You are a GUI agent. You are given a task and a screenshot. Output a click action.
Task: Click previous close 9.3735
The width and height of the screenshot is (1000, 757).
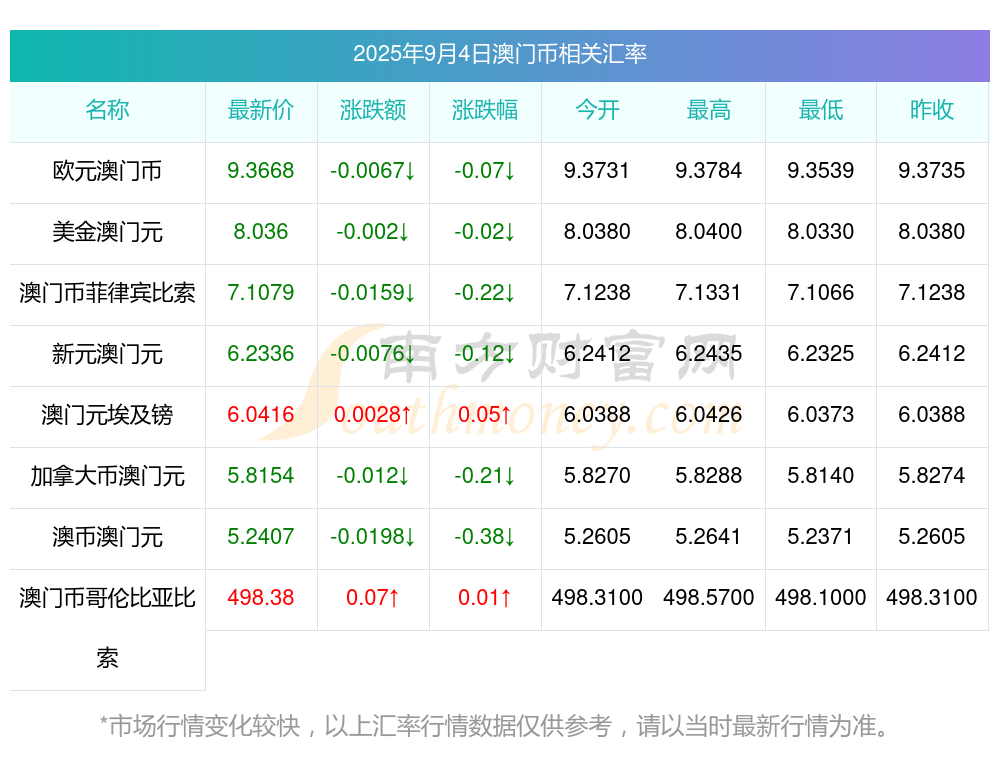[932, 170]
